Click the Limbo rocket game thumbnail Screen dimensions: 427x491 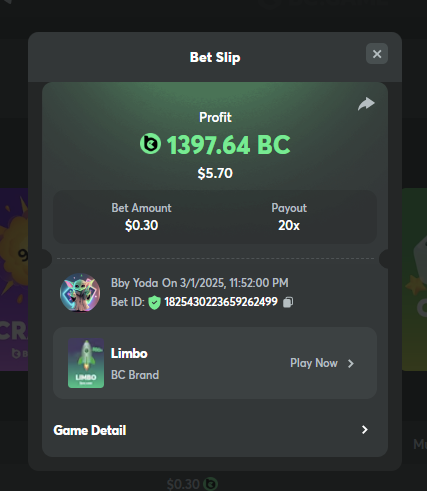point(86,363)
